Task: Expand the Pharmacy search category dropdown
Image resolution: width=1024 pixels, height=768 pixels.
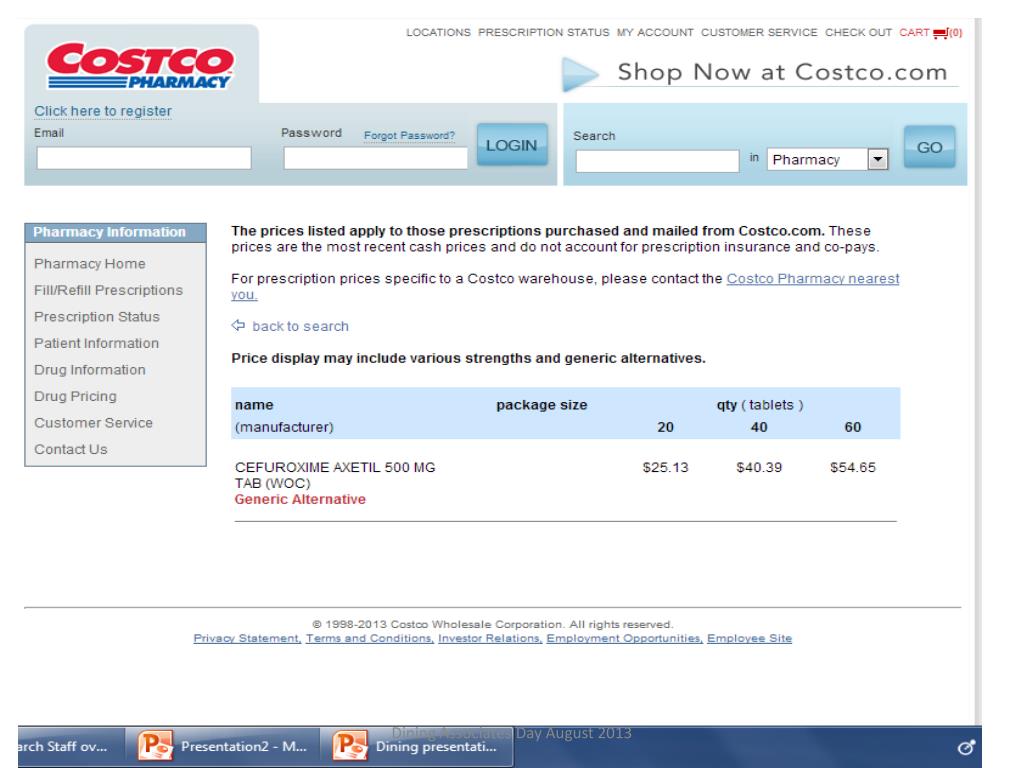Action: [x=878, y=159]
